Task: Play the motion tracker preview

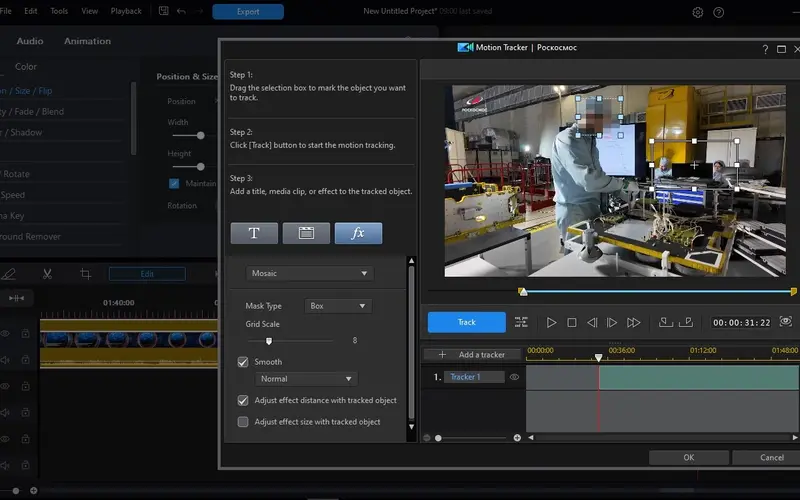Action: (x=551, y=323)
